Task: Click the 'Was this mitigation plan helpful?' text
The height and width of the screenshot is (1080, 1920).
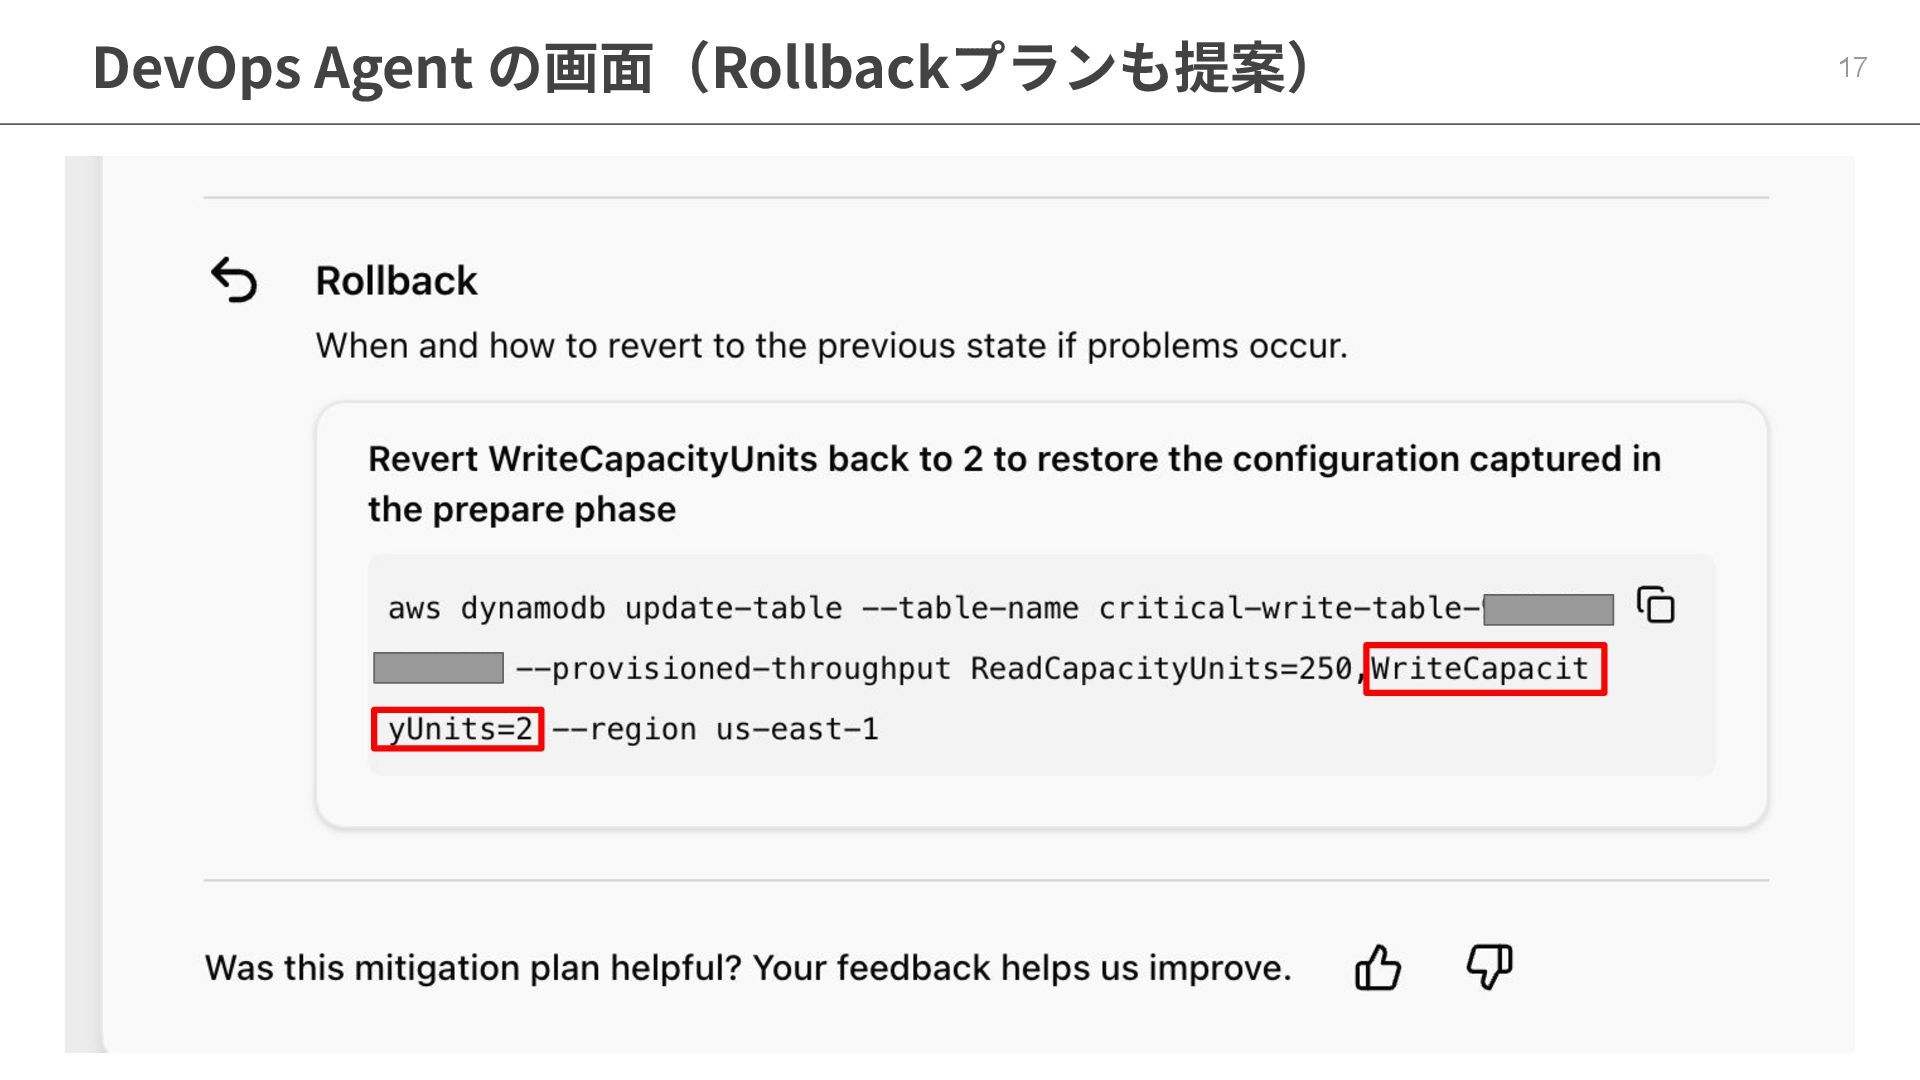Action: coord(747,968)
